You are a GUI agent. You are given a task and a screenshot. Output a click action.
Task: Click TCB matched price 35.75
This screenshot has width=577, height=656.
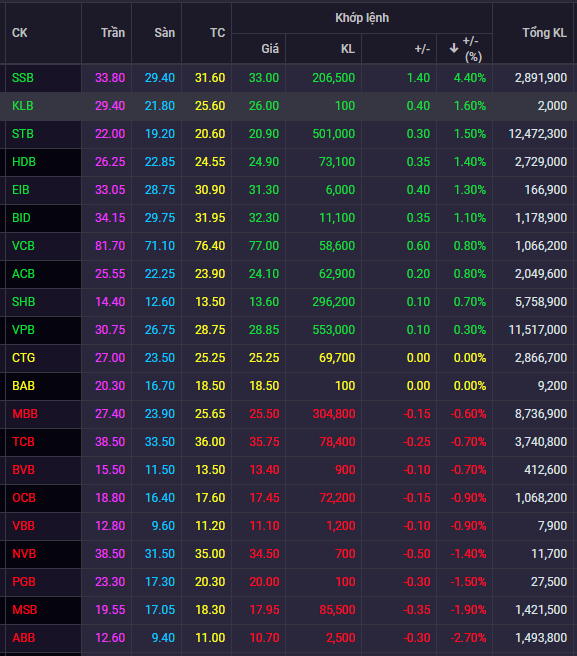264,442
